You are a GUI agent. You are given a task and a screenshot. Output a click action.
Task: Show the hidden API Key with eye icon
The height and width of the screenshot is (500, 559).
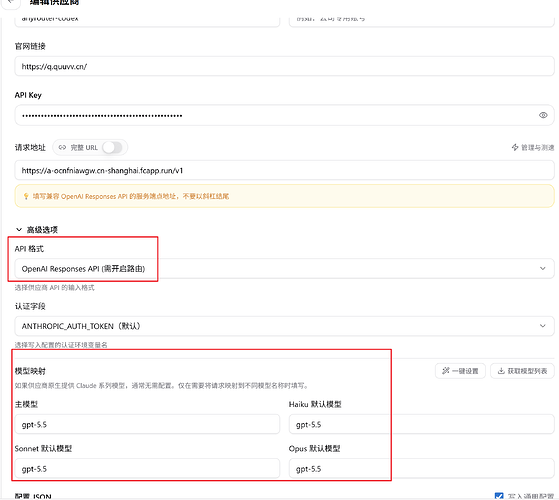(x=543, y=115)
